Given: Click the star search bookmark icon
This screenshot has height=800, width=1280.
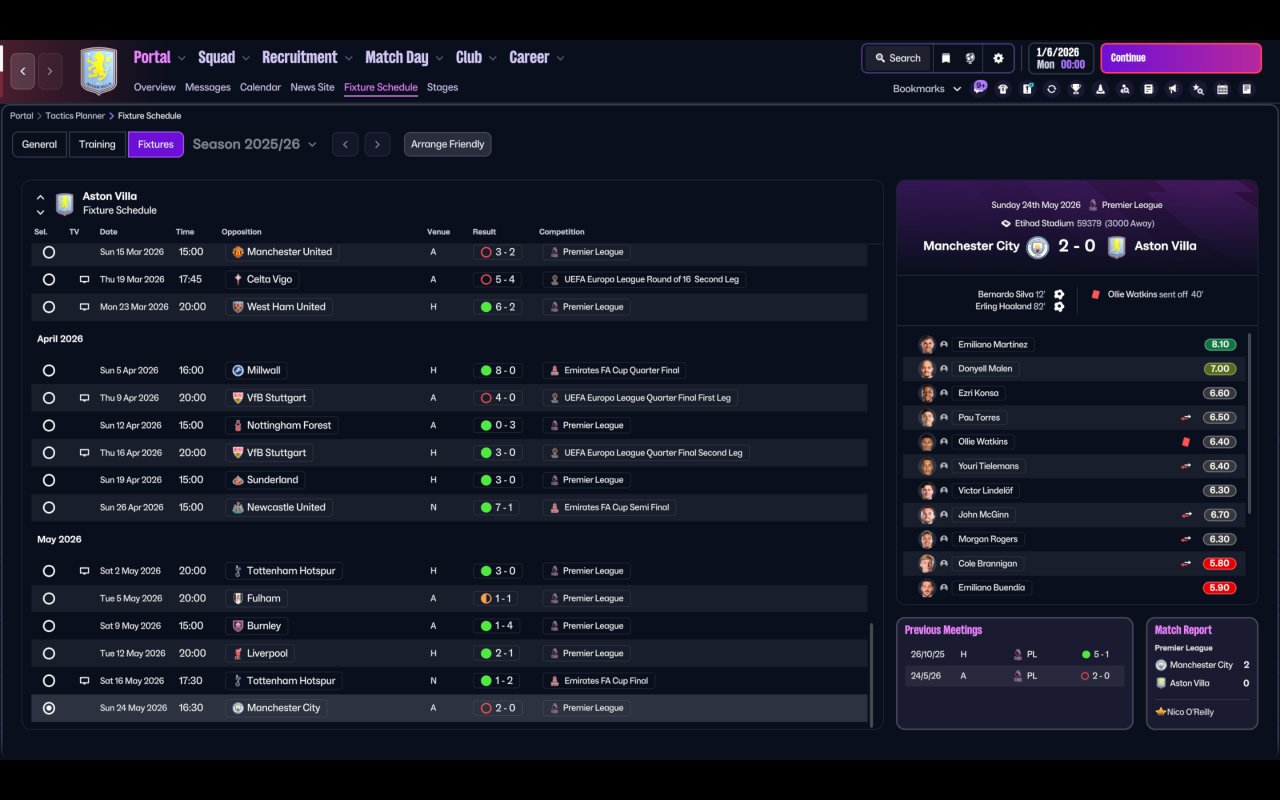Looking at the screenshot, I should [x=1198, y=89].
